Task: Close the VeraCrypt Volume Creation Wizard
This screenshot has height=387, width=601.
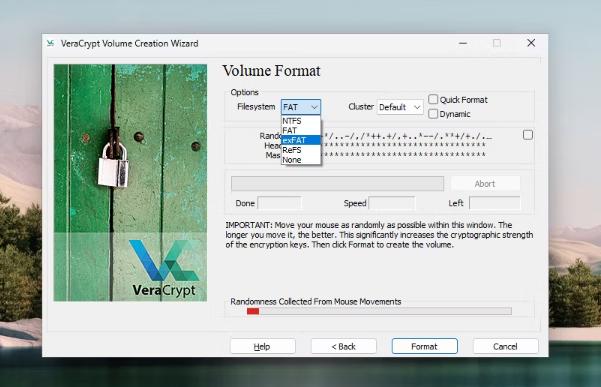Action: coord(531,43)
